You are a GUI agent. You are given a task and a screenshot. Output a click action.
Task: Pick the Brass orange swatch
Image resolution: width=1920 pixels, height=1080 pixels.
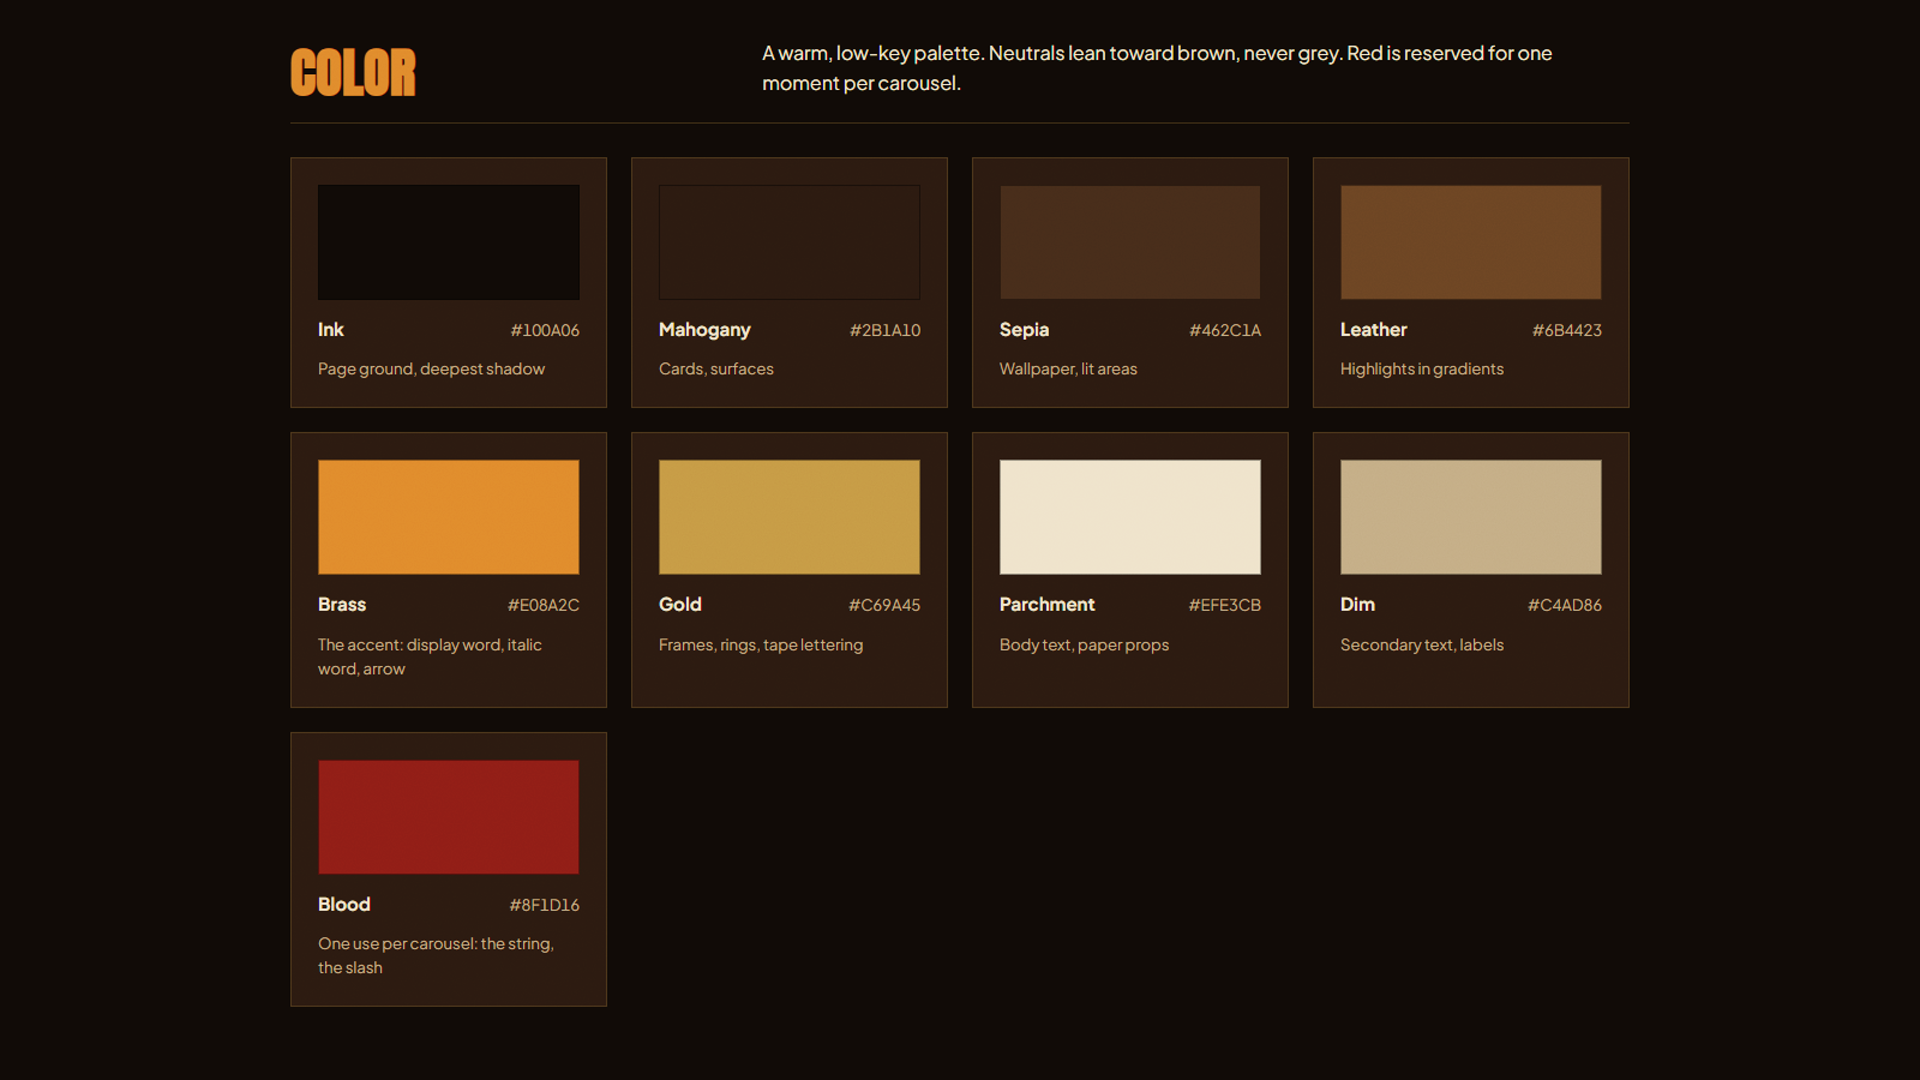coord(448,517)
